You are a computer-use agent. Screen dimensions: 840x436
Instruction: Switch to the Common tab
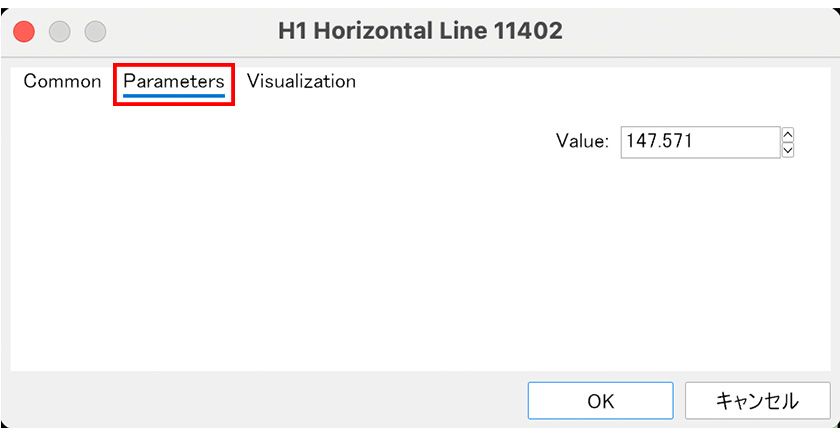(62, 82)
